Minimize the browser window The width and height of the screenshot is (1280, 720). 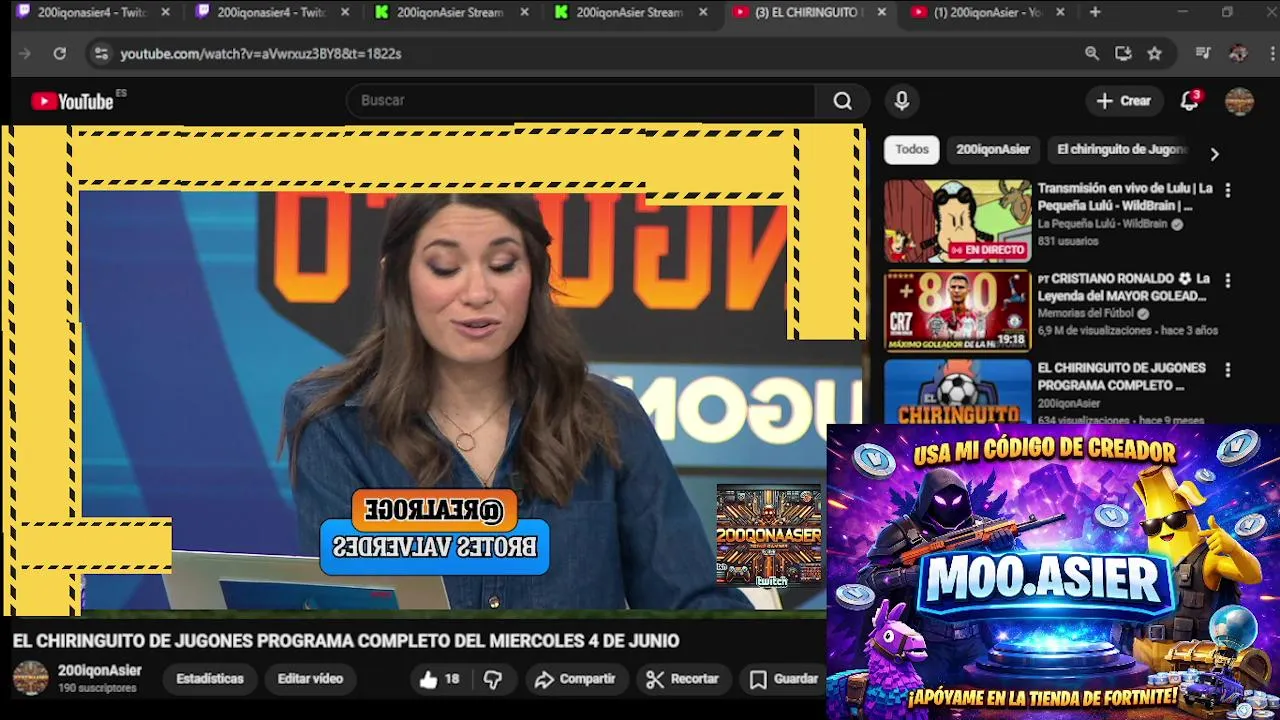click(1182, 12)
